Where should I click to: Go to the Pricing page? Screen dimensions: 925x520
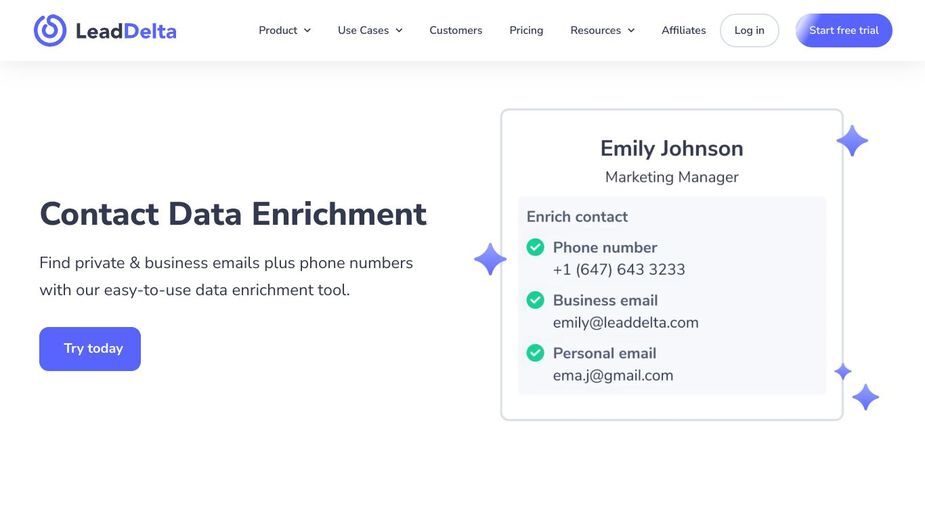click(x=526, y=30)
